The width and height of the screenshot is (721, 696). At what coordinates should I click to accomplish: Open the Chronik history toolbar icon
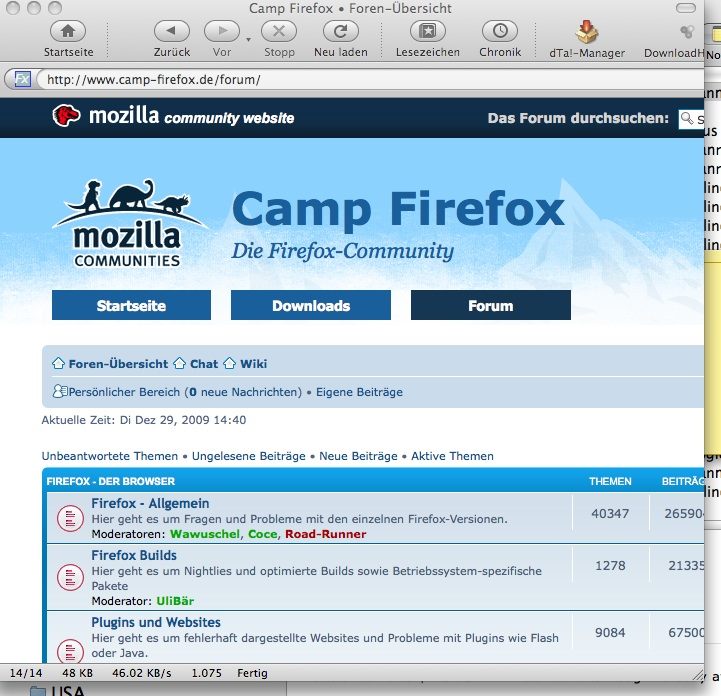pos(500,31)
